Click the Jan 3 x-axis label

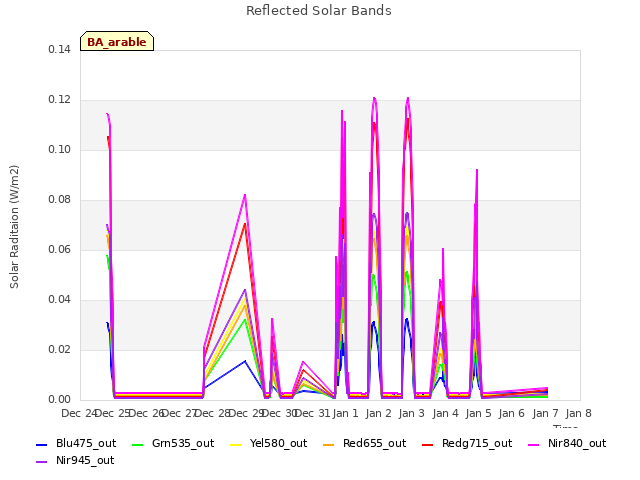(x=411, y=413)
